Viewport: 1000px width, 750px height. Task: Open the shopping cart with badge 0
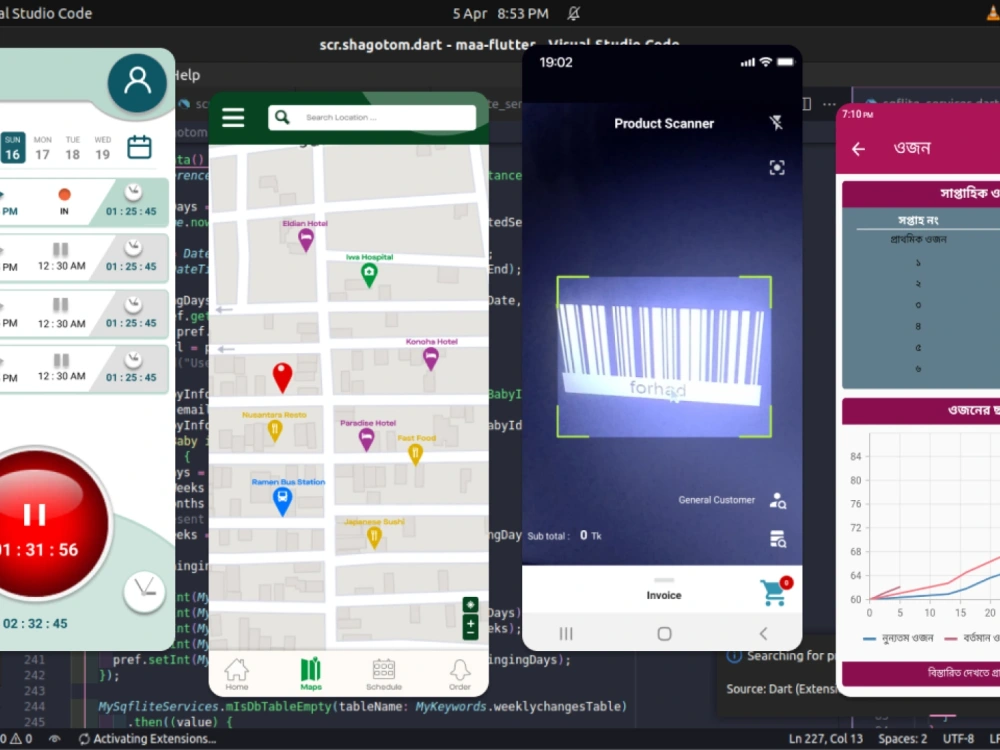point(772,590)
